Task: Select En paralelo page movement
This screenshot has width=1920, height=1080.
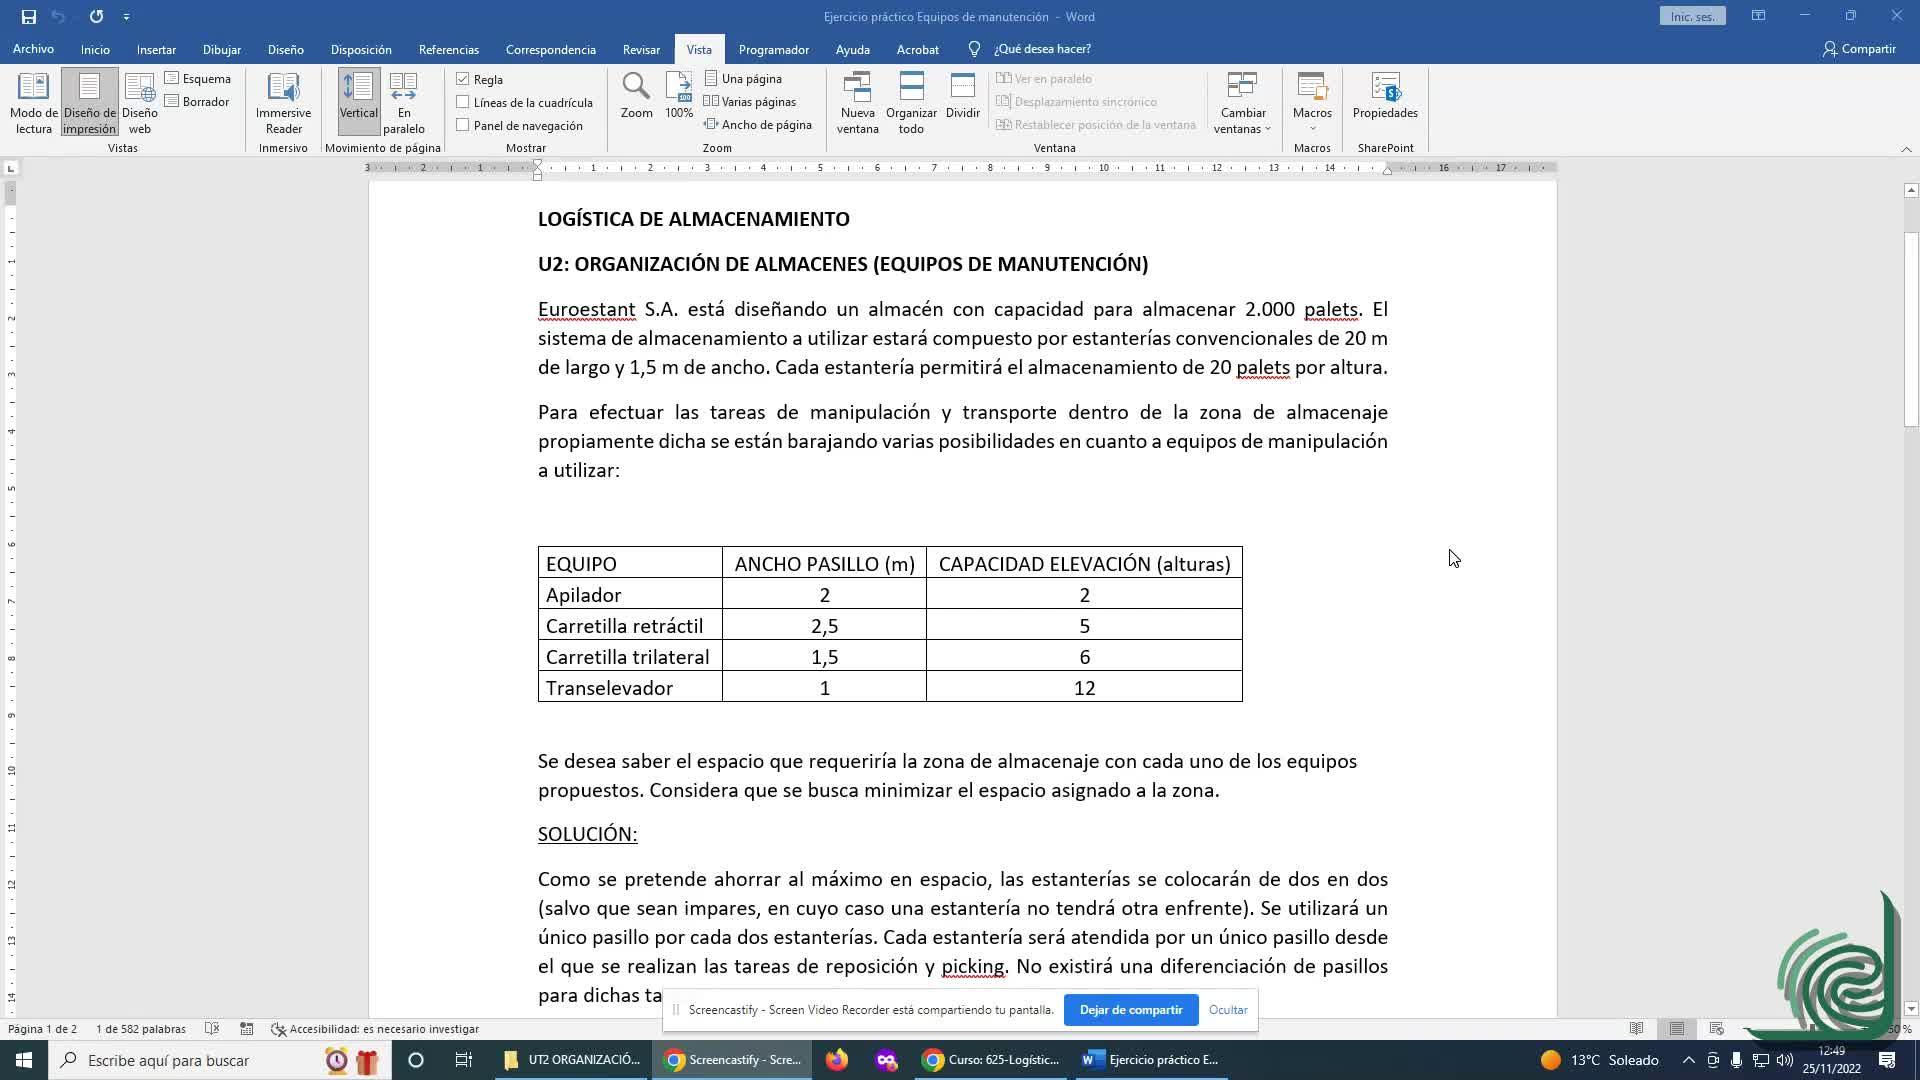Action: click(x=404, y=102)
